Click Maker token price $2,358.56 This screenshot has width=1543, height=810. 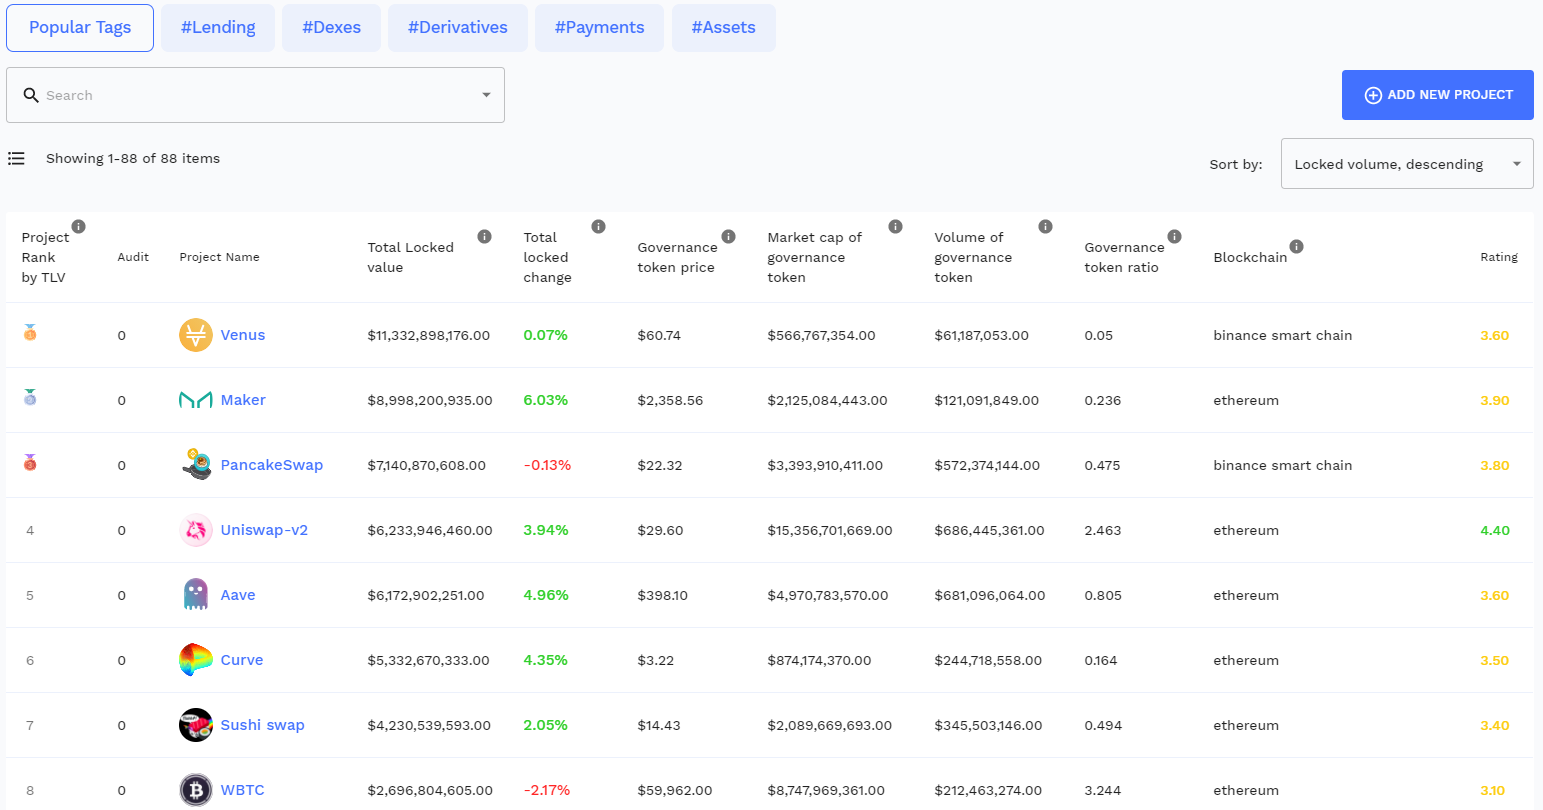tap(670, 400)
